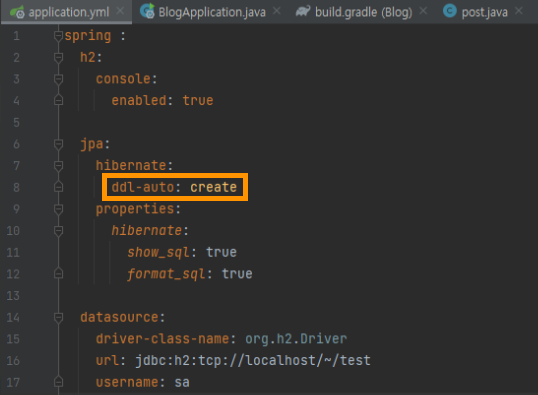Click the 'properties:' key
This screenshot has height=395, width=538.
pyautogui.click(x=138, y=209)
